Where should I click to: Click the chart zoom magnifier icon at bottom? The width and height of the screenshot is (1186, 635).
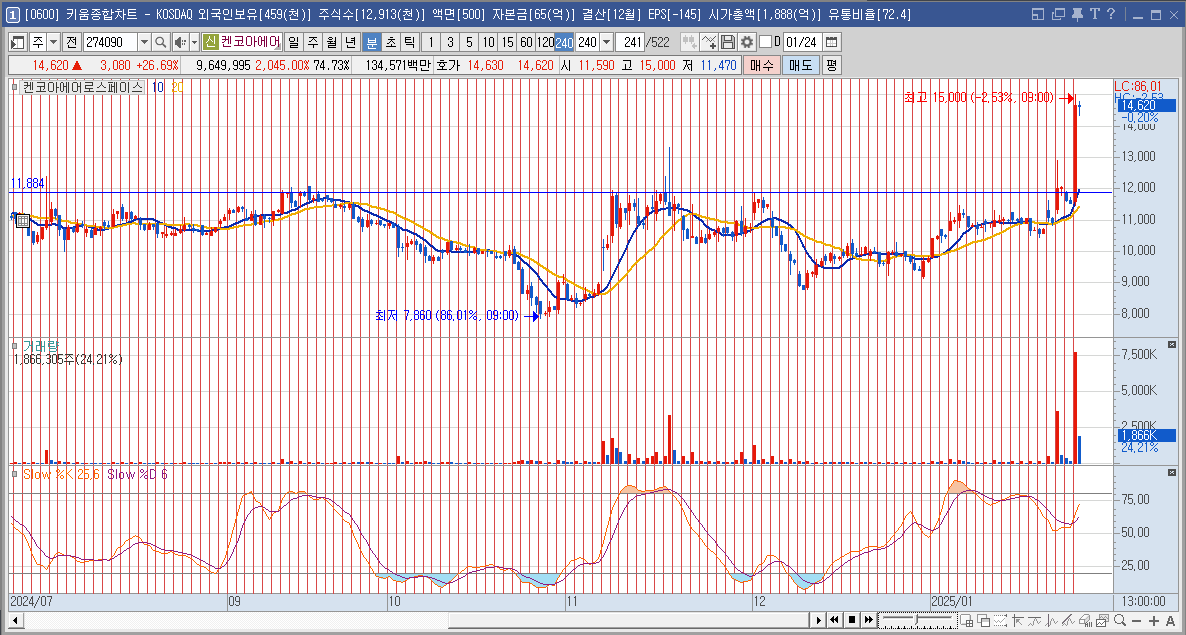tap(1119, 621)
